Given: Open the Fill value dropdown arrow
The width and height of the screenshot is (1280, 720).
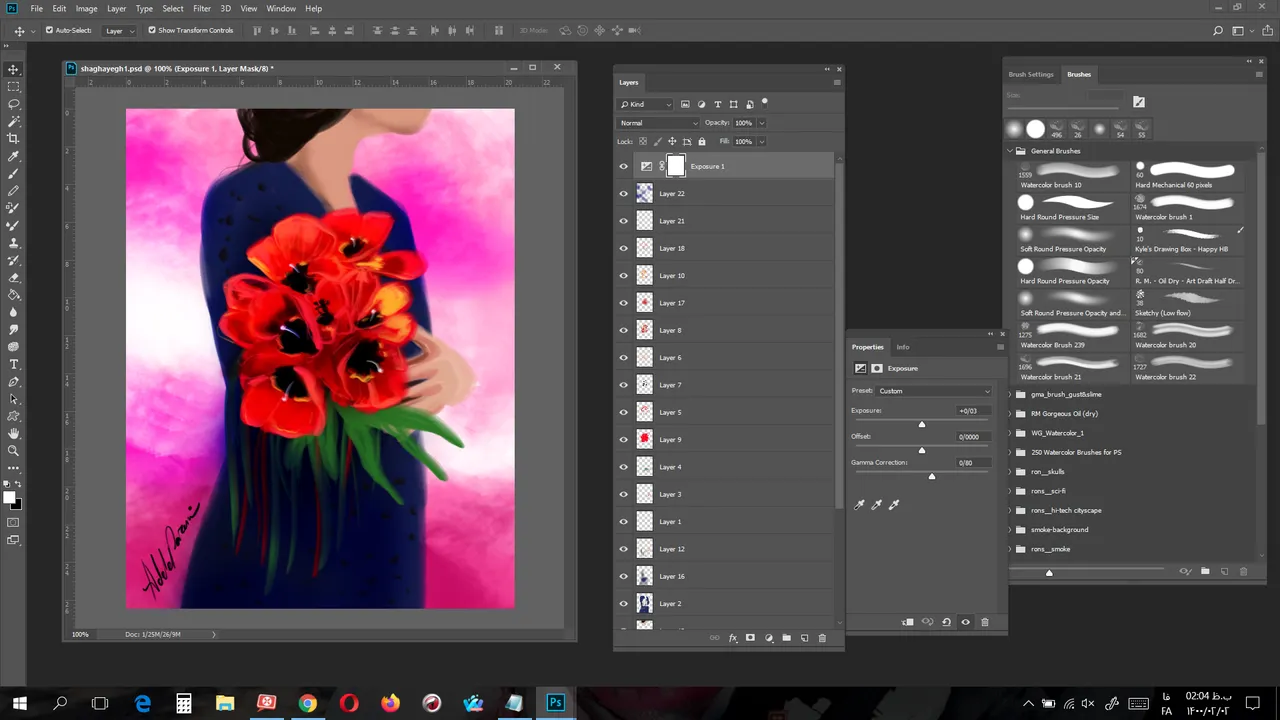Looking at the screenshot, I should pyautogui.click(x=762, y=141).
